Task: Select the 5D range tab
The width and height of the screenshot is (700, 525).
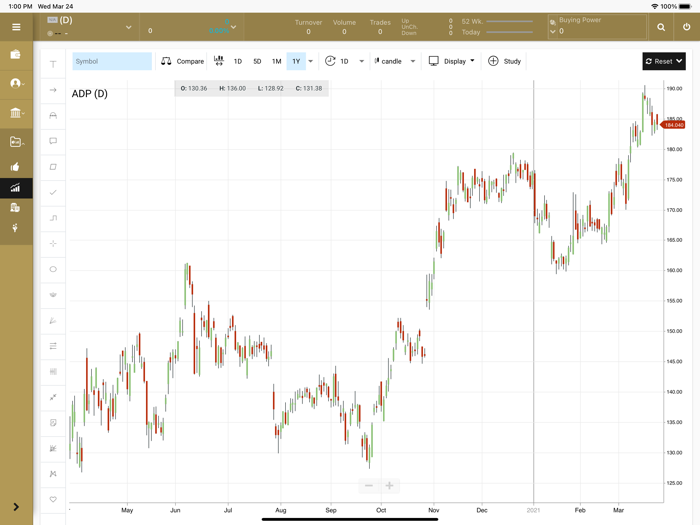Action: click(257, 61)
